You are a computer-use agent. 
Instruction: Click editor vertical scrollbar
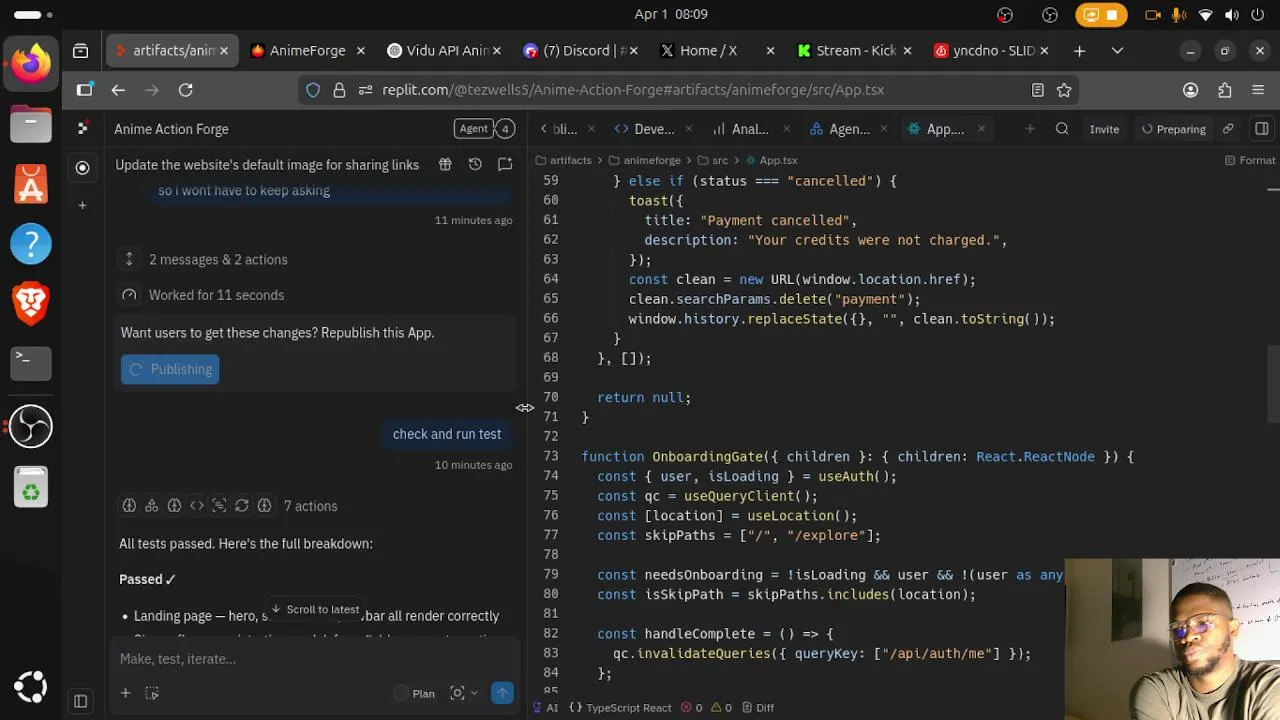(x=1273, y=385)
